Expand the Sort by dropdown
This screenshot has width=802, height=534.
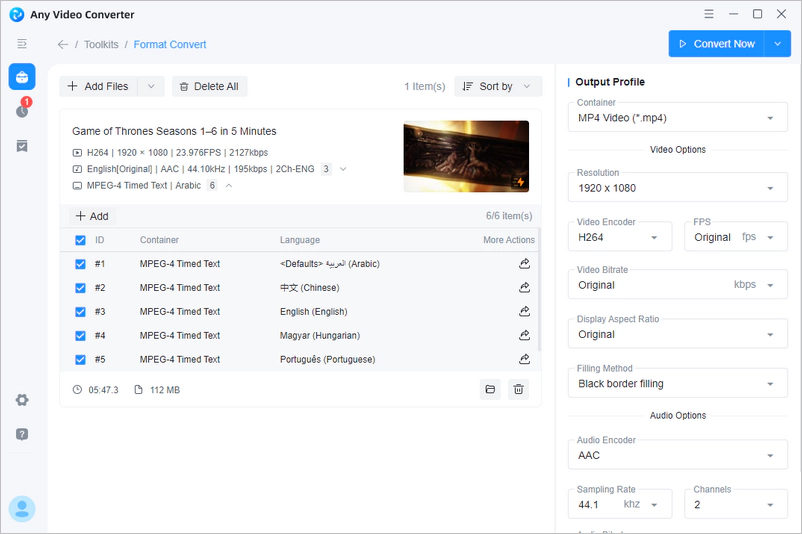497,87
